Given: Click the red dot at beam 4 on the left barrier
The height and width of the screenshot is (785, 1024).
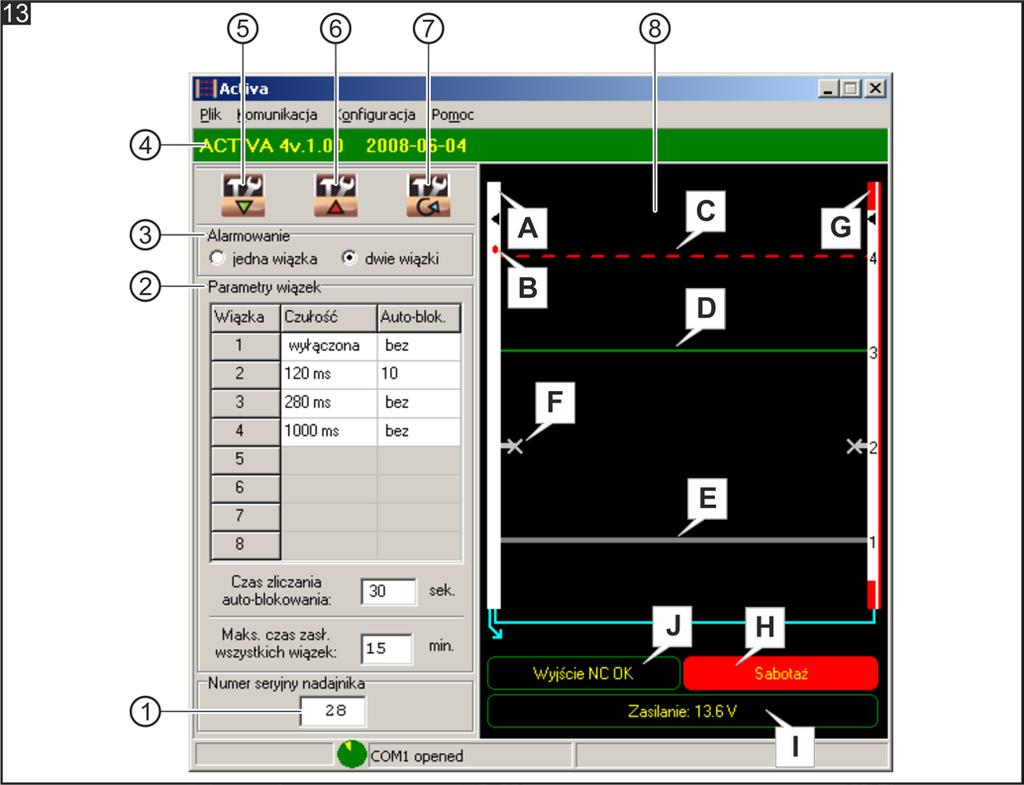Looking at the screenshot, I should [x=496, y=249].
